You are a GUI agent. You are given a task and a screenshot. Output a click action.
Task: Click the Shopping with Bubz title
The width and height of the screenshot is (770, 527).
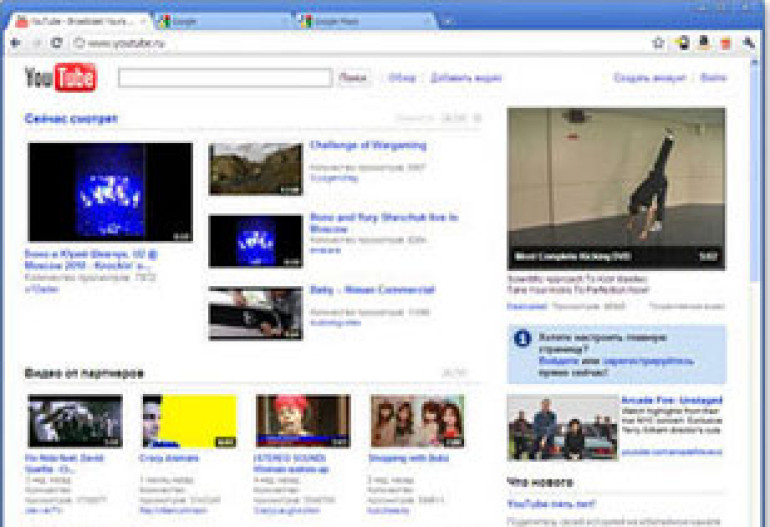[409, 458]
